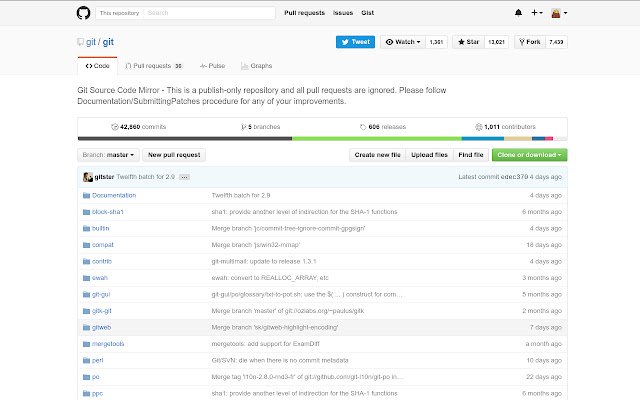
Task: Fork the git repository
Action: pyautogui.click(x=530, y=42)
